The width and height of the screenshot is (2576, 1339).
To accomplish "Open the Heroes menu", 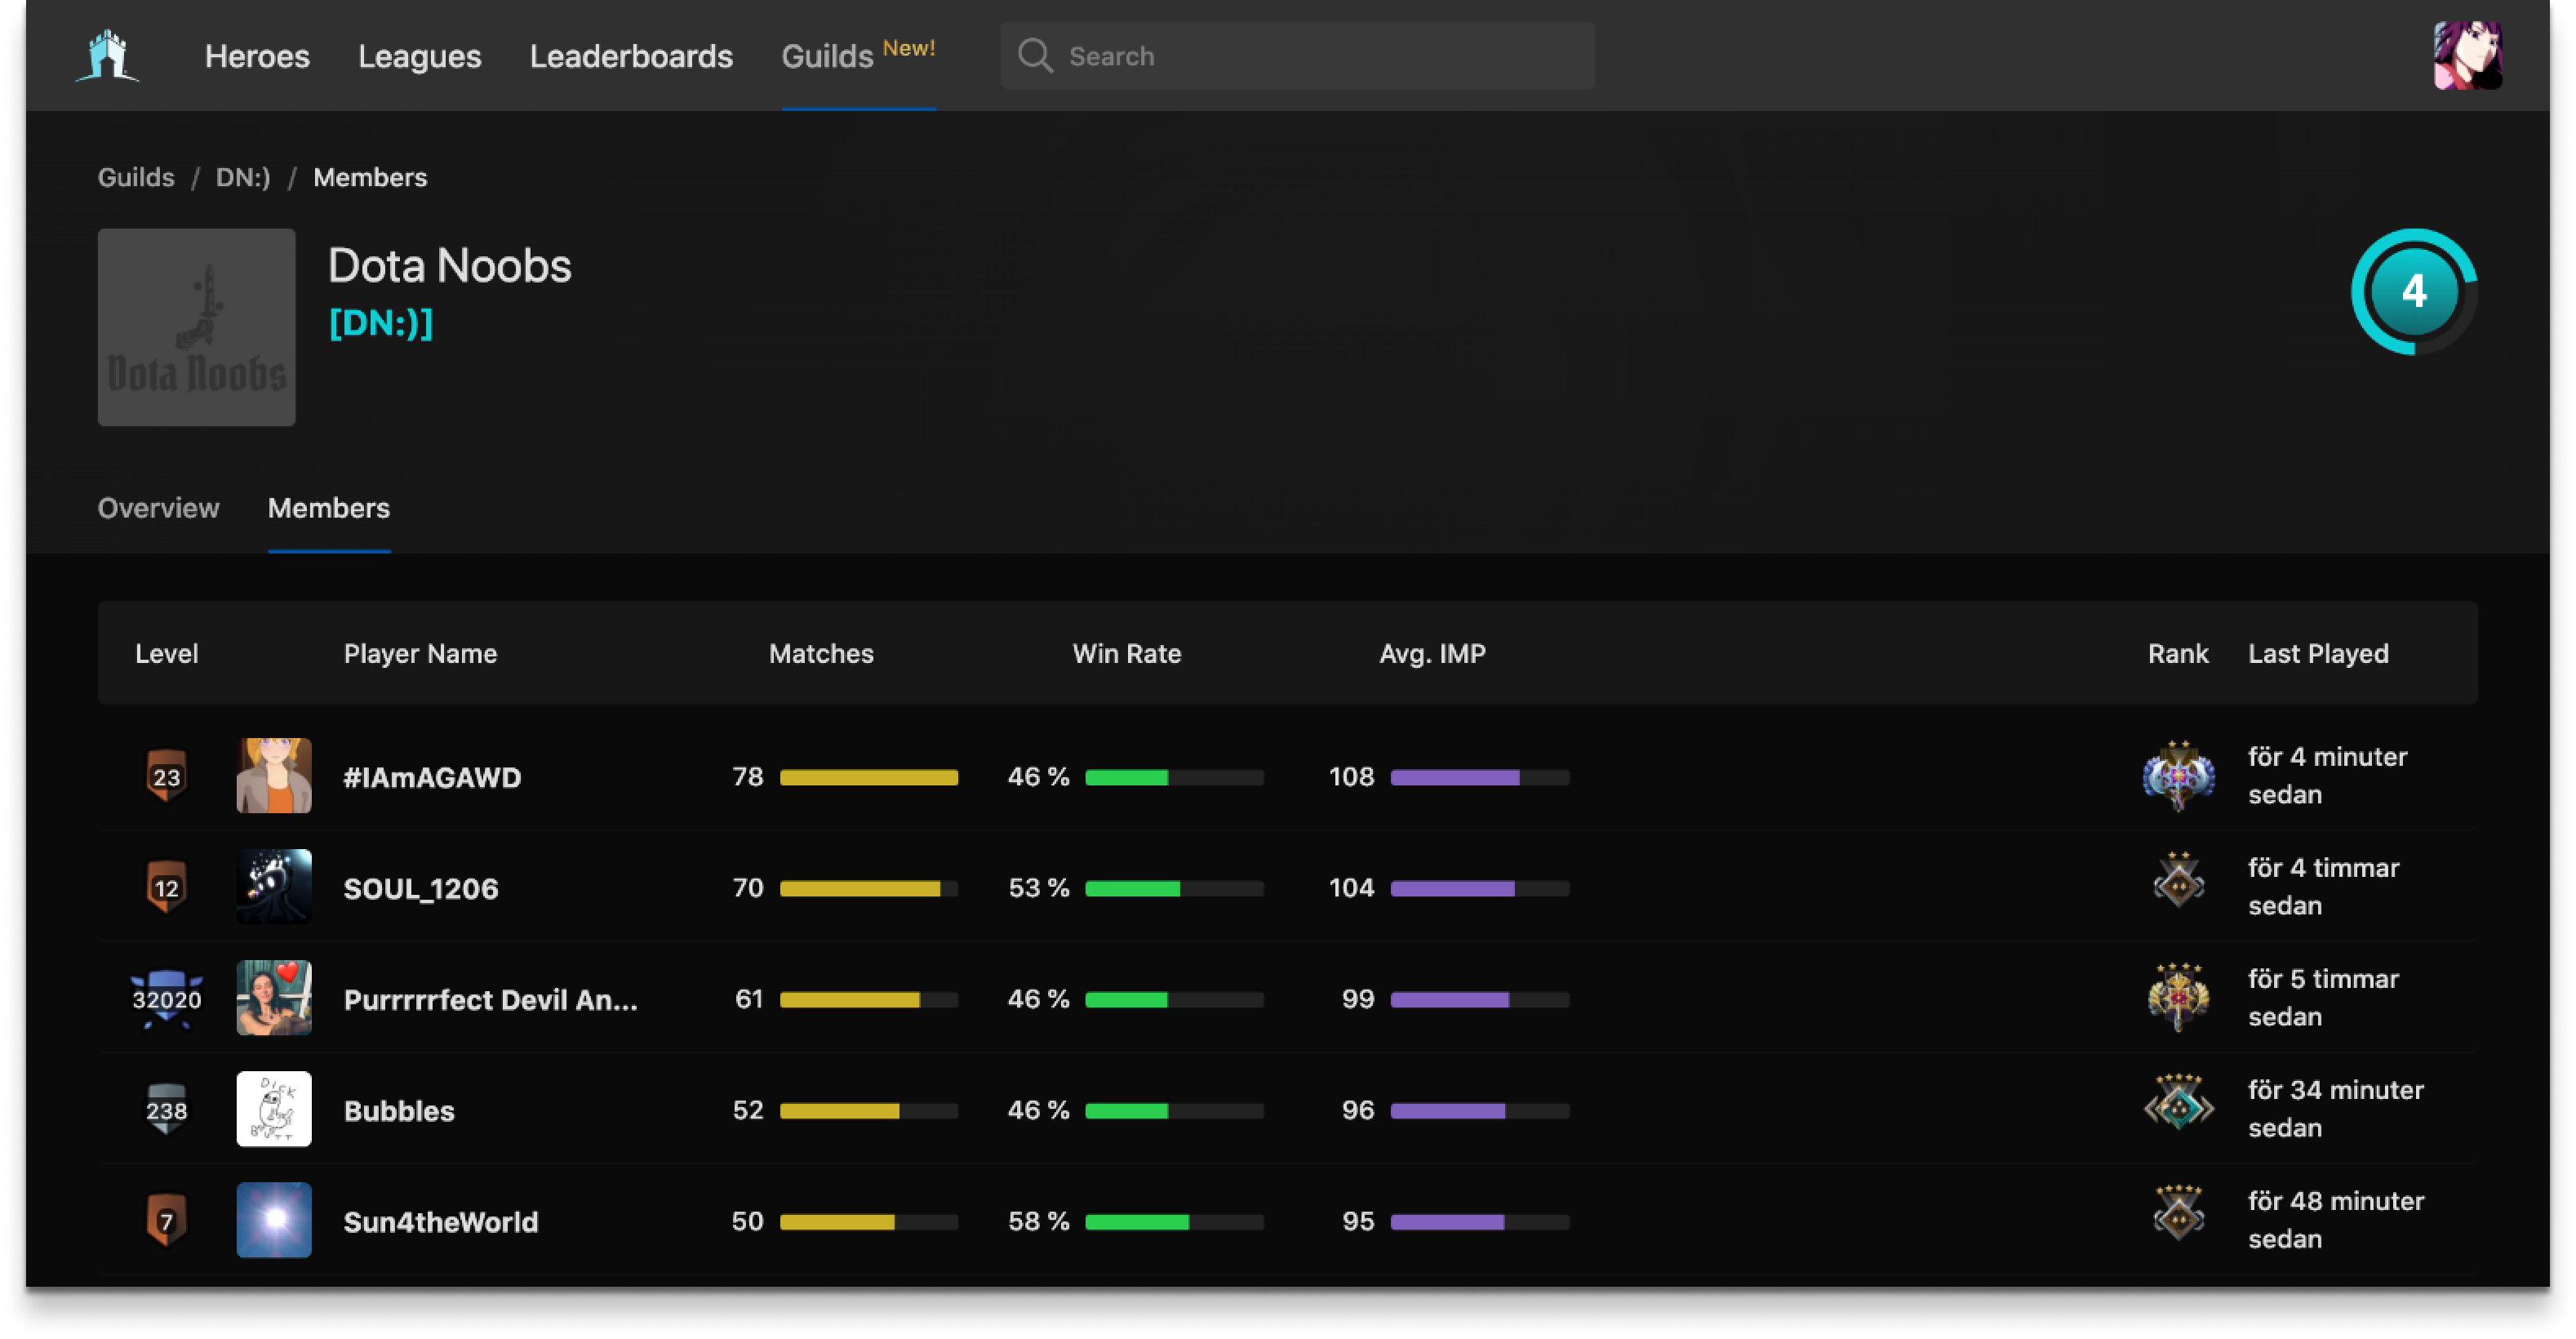I will [257, 56].
